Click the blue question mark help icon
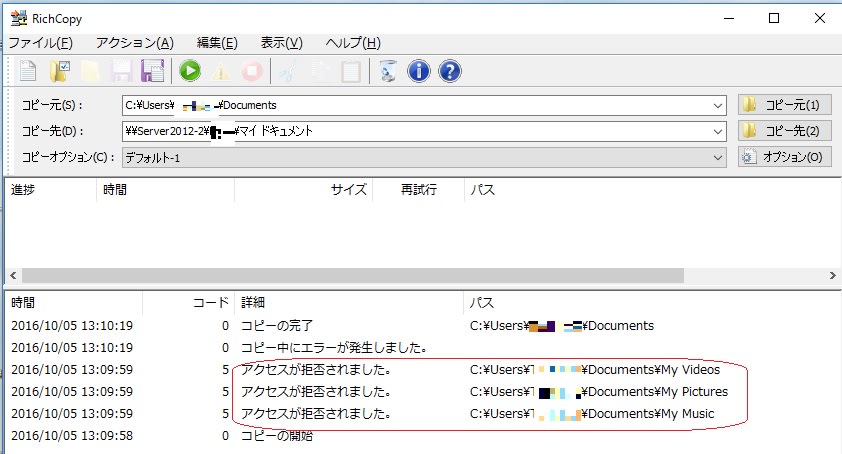The height and width of the screenshot is (454, 842). 450,71
